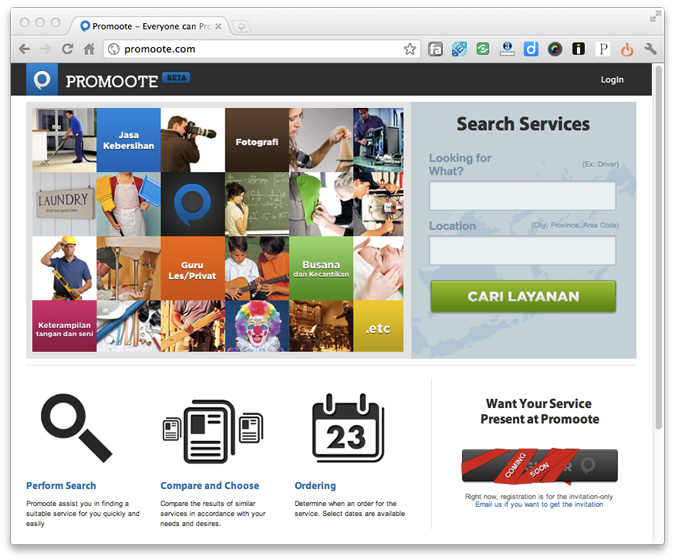Close the Promoote browser tab

(218, 26)
